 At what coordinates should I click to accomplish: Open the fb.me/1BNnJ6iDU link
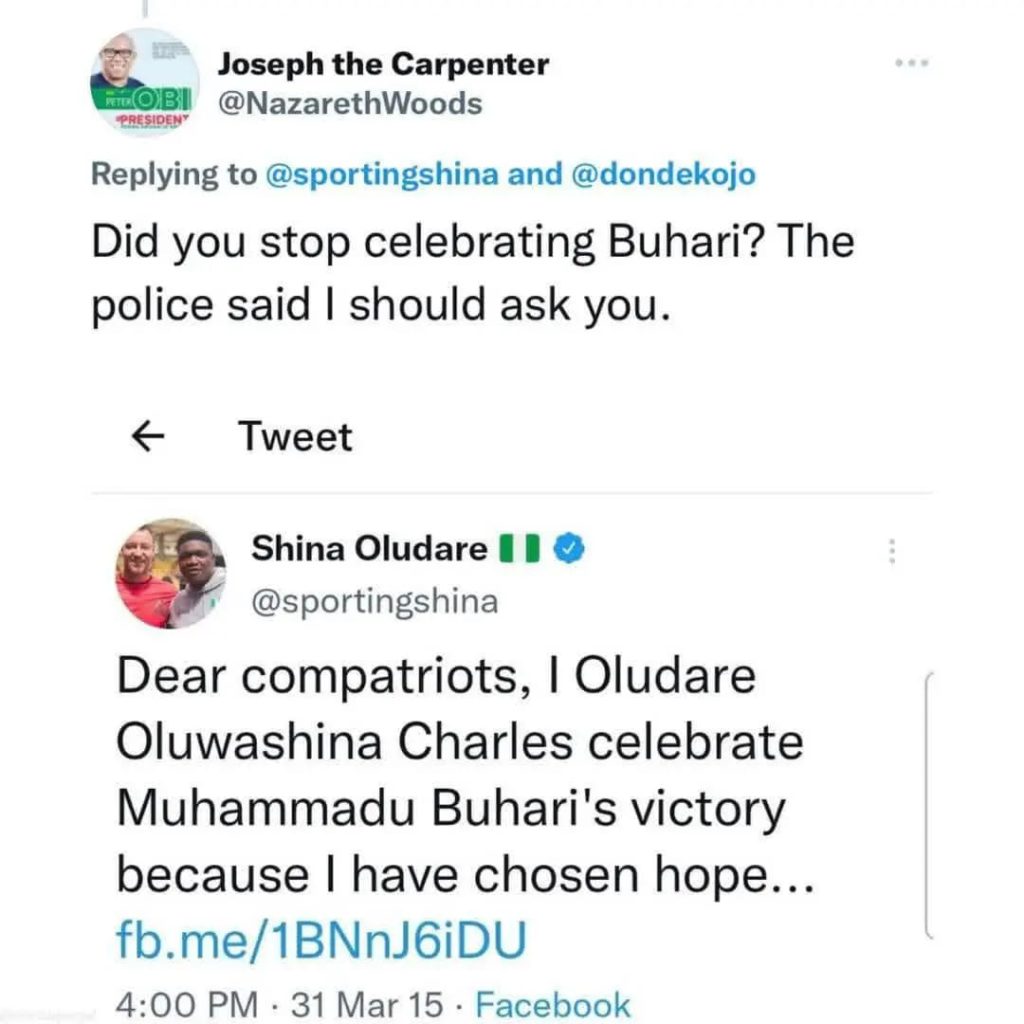pyautogui.click(x=321, y=940)
